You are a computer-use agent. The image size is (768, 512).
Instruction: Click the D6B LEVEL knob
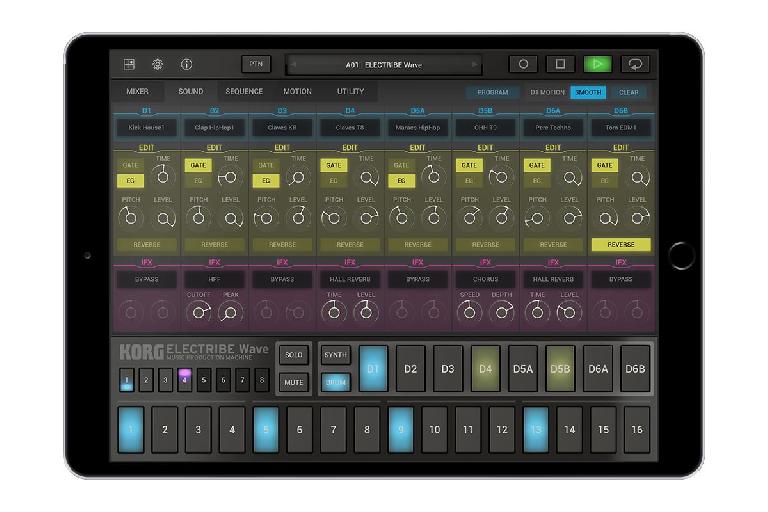(x=638, y=218)
